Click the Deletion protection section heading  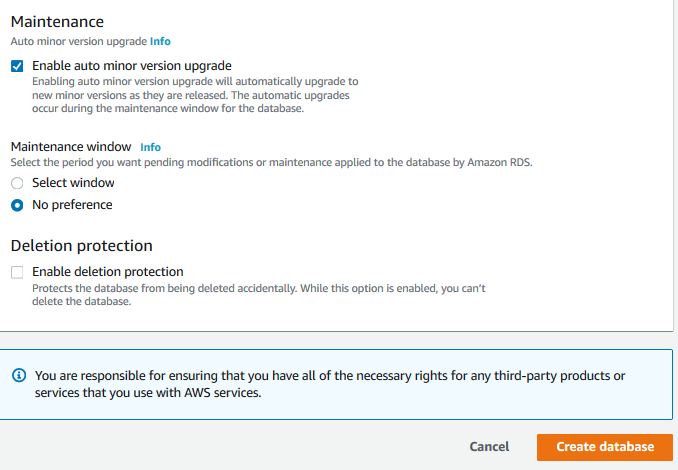[x=81, y=245]
